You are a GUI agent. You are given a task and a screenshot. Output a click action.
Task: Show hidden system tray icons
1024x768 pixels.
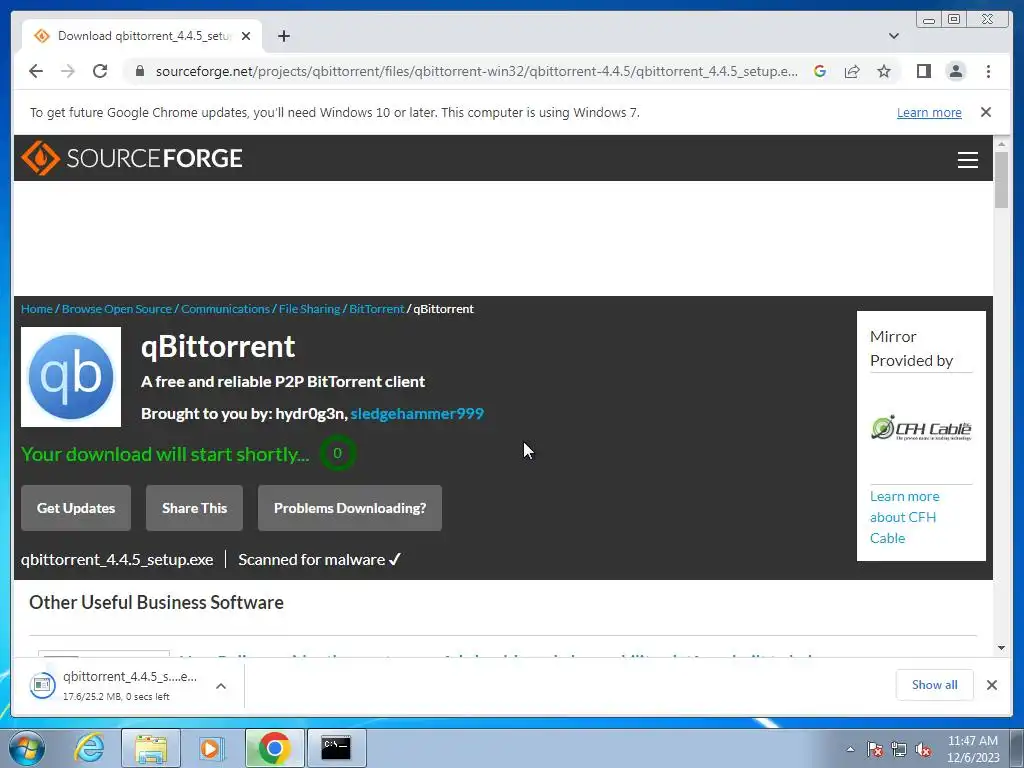click(850, 749)
